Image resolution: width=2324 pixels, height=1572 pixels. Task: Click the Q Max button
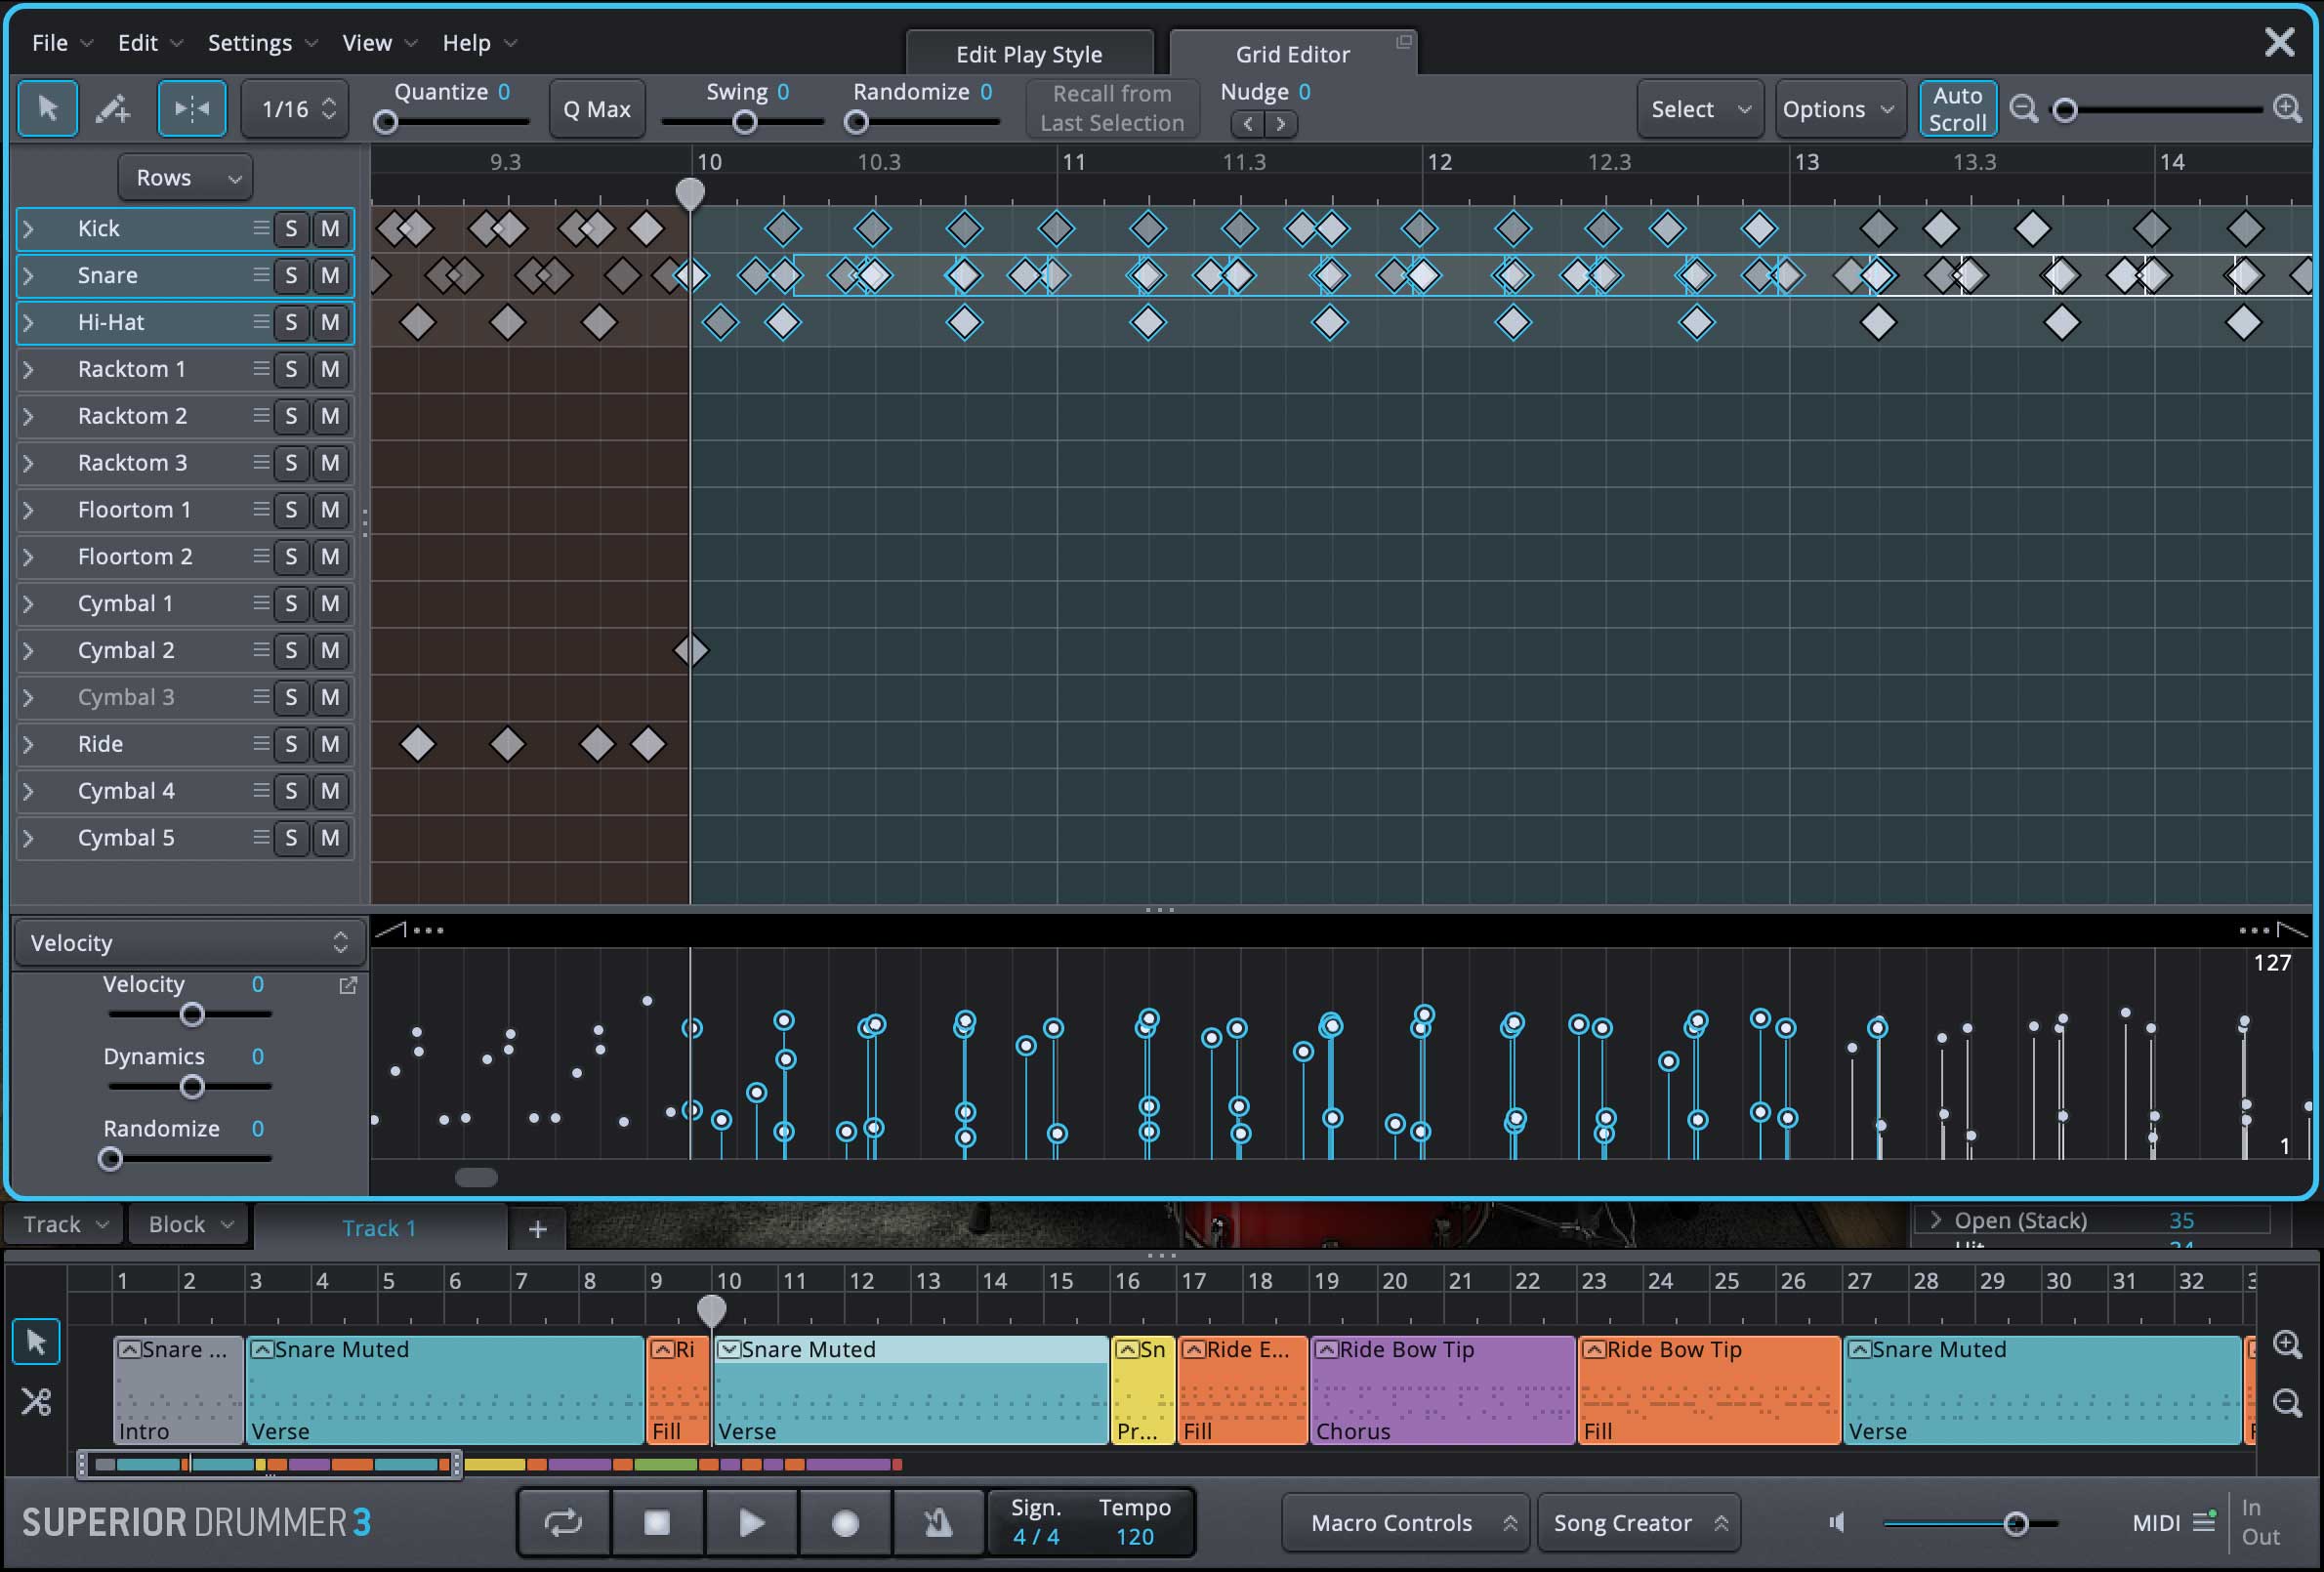click(597, 109)
